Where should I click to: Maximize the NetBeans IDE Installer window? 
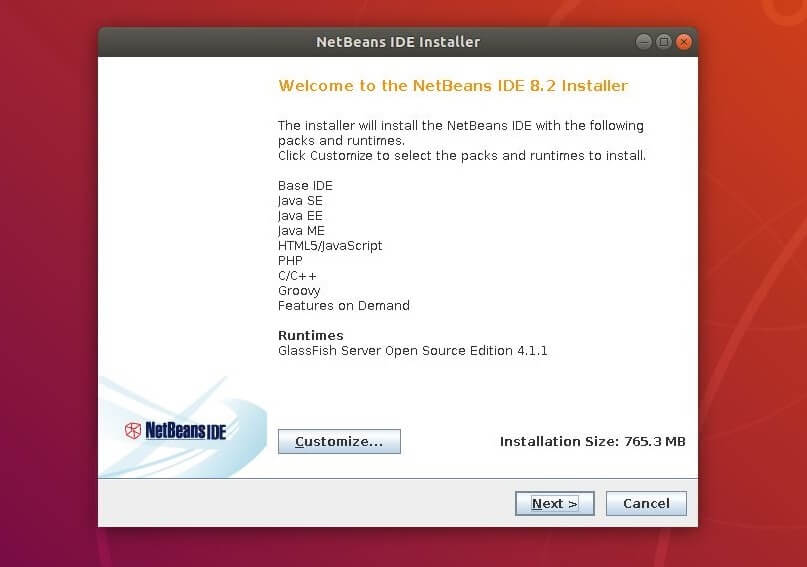663,42
